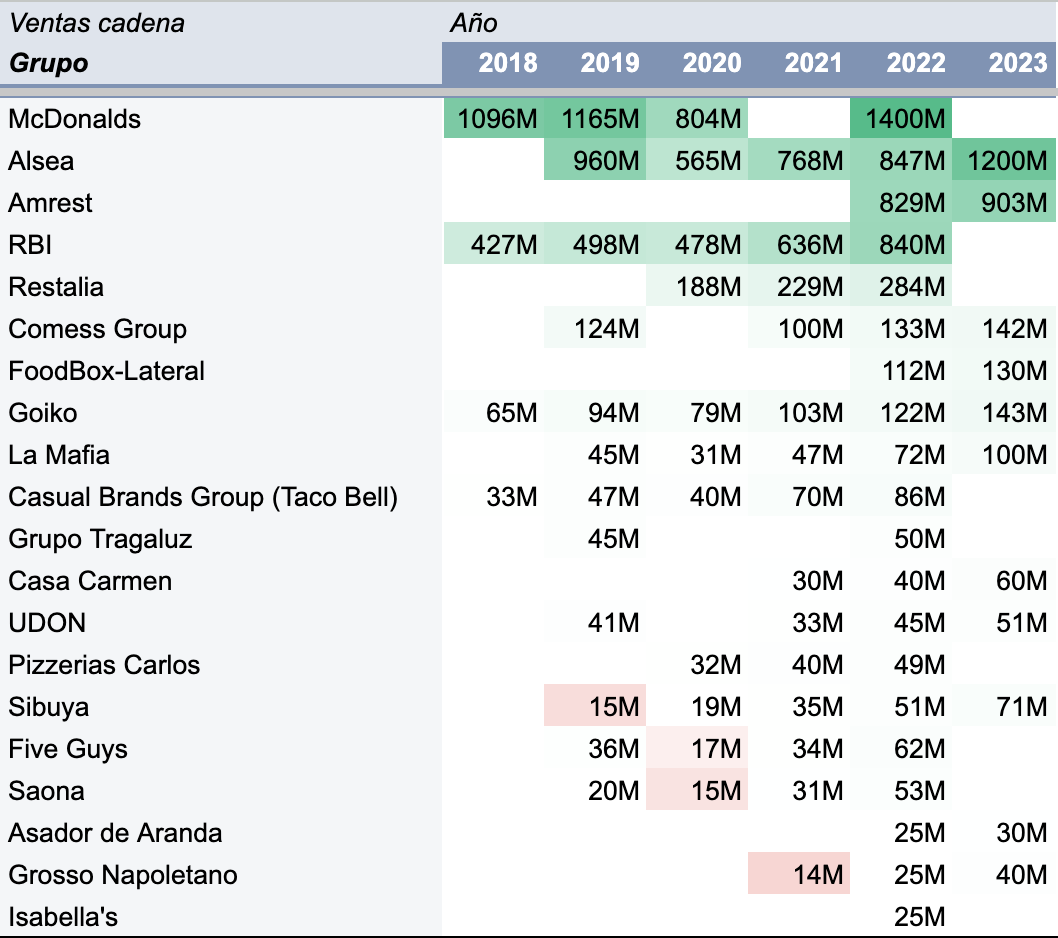Click Pizzerias Carlos 2020 cell 32M
This screenshot has width=1058, height=938.
coord(697,664)
